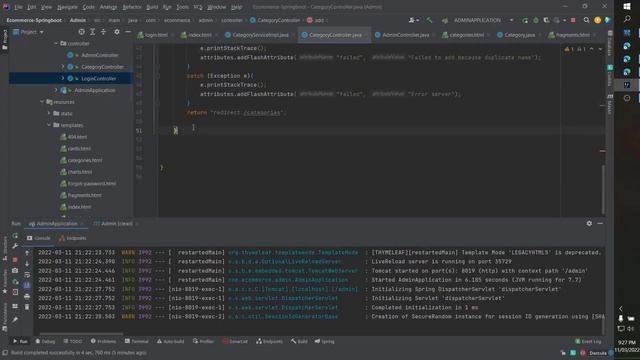The width and height of the screenshot is (640, 360).
Task: Open Run panel settings gear
Action: click(589, 223)
